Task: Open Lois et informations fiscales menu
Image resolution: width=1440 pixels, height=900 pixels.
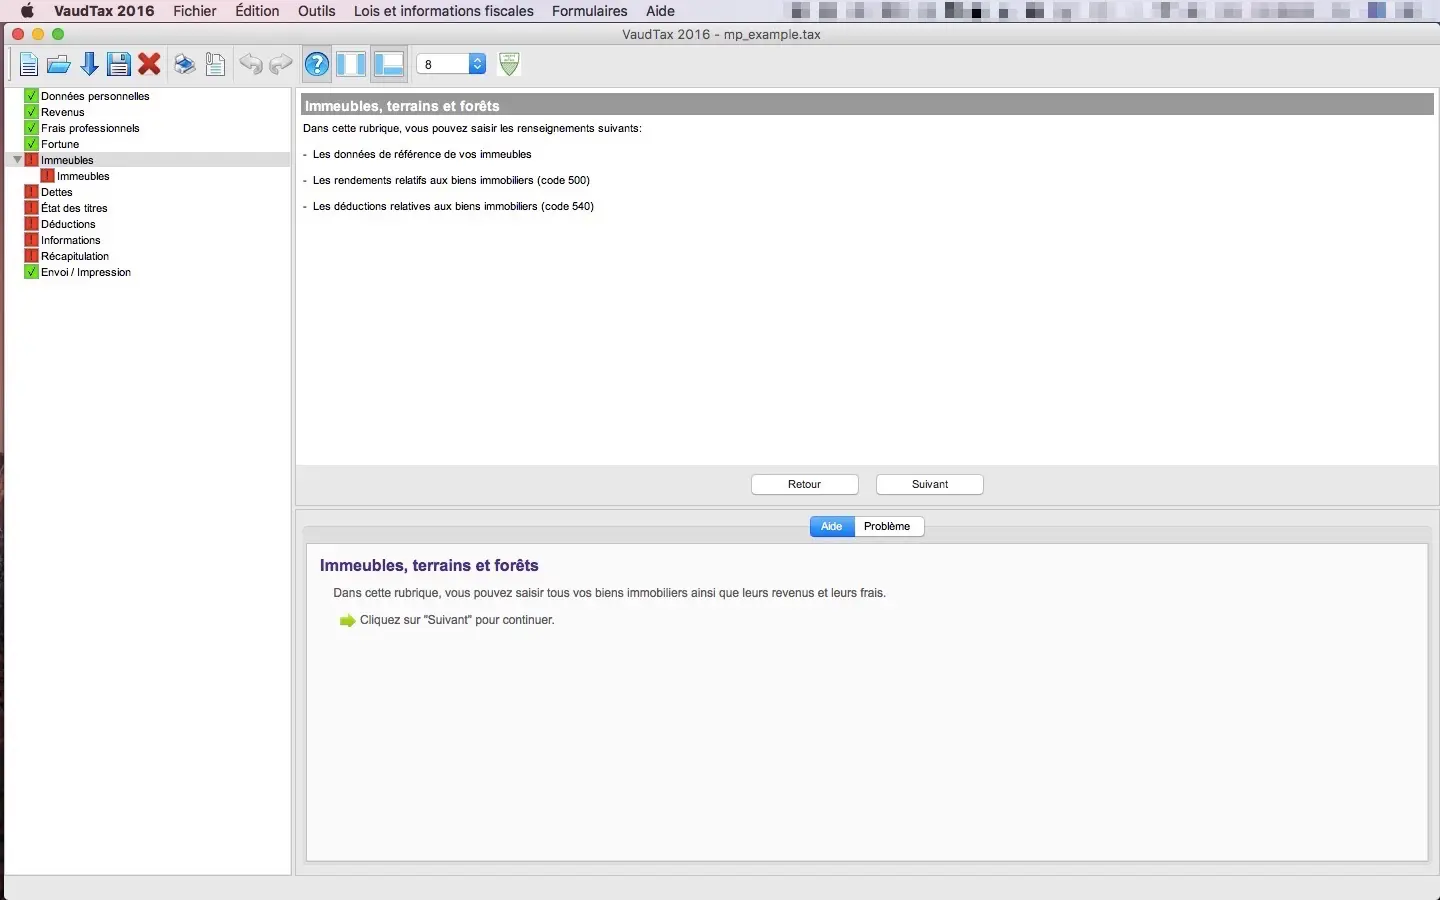Action: (444, 11)
